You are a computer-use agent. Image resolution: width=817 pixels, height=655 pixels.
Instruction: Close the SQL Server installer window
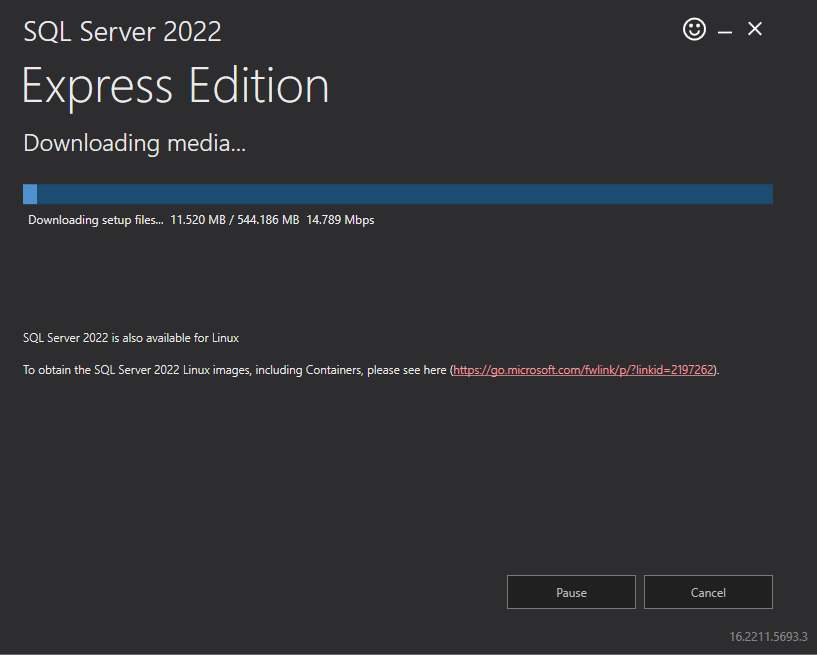[x=754, y=29]
